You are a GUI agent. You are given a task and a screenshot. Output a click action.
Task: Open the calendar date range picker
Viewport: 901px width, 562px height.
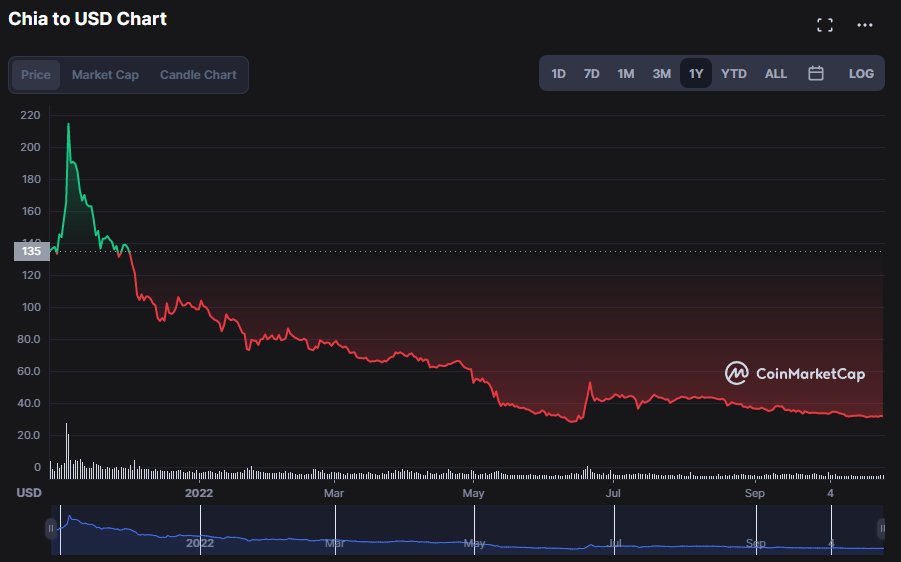point(815,73)
